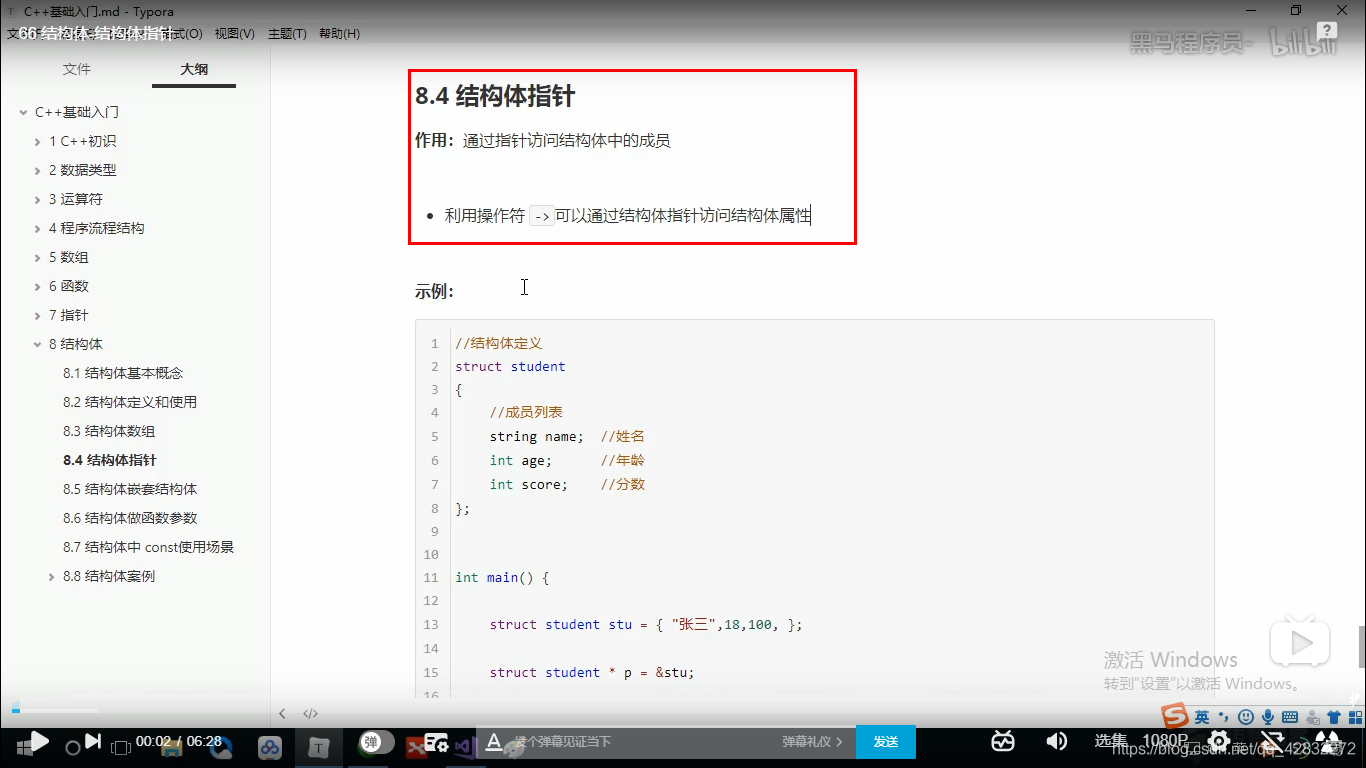
Task: Click the '8.4 结构体指针' document heading
Action: click(495, 96)
